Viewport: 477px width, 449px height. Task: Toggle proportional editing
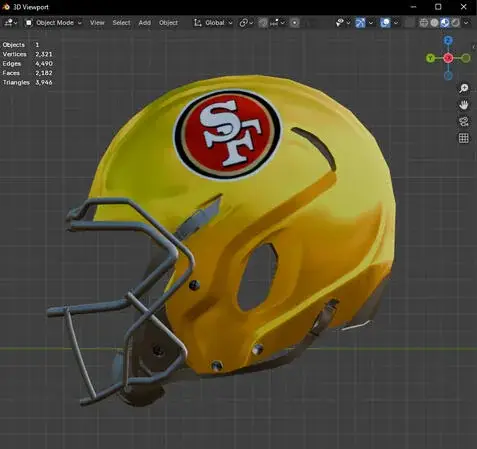click(295, 23)
